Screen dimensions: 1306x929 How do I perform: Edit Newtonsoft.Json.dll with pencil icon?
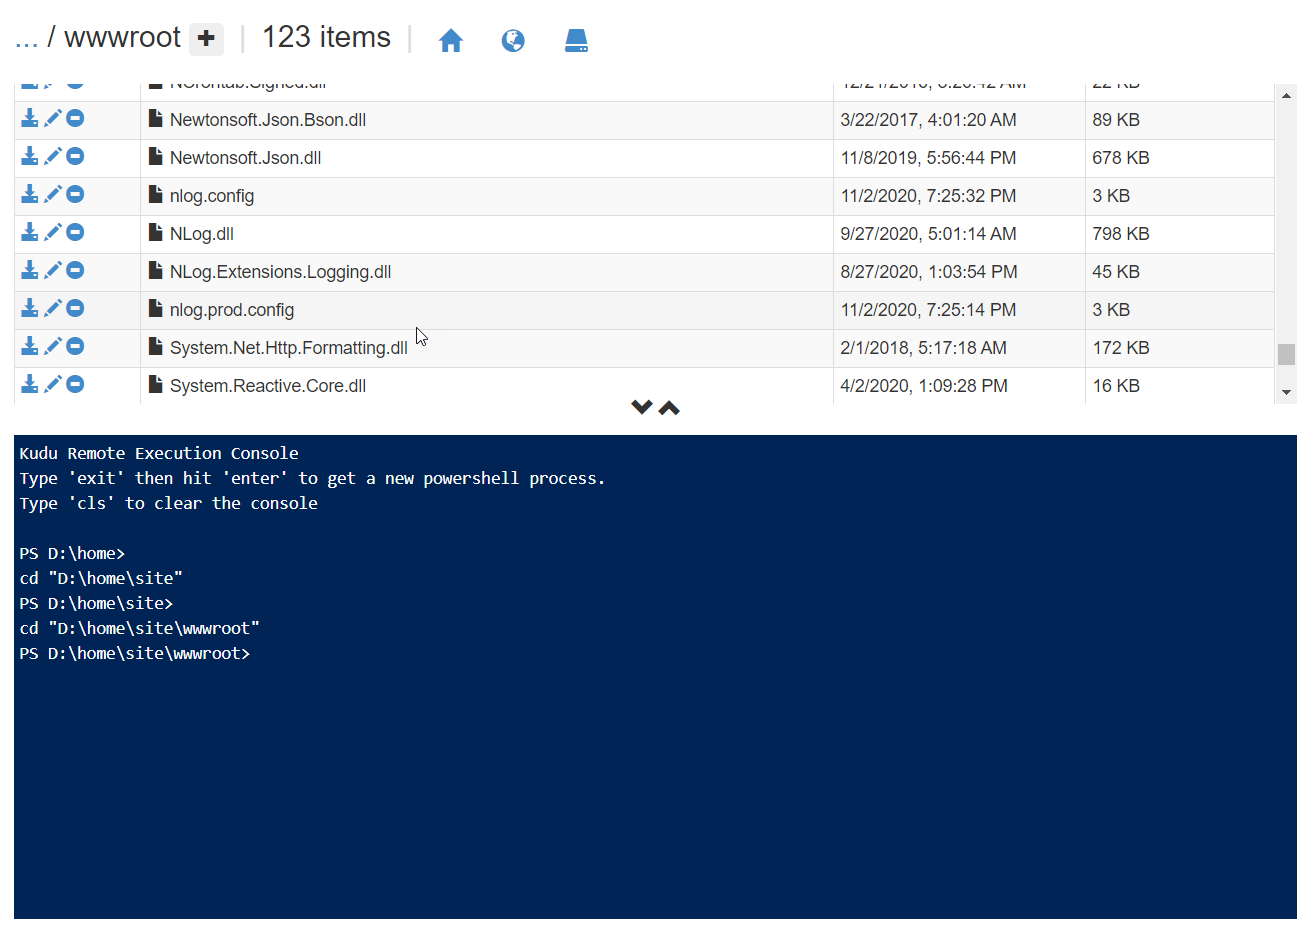(x=53, y=156)
